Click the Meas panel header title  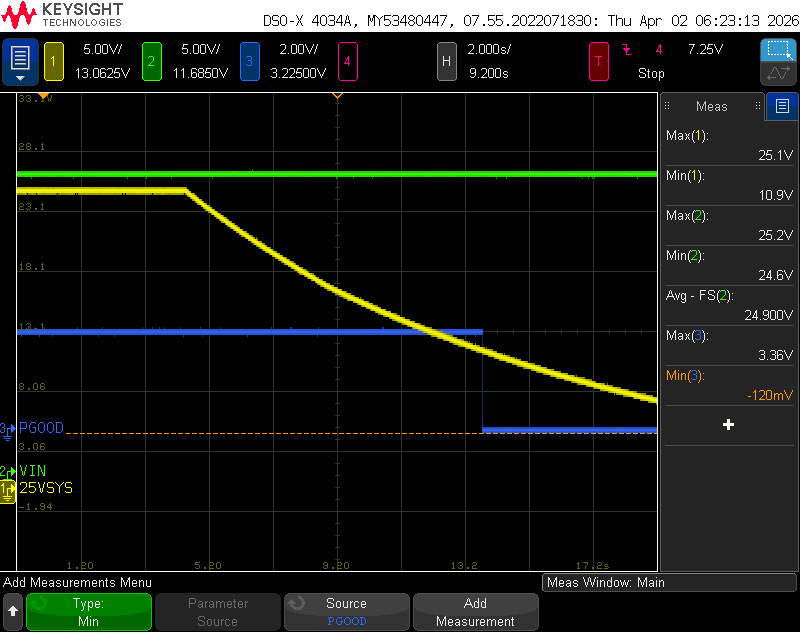(712, 106)
